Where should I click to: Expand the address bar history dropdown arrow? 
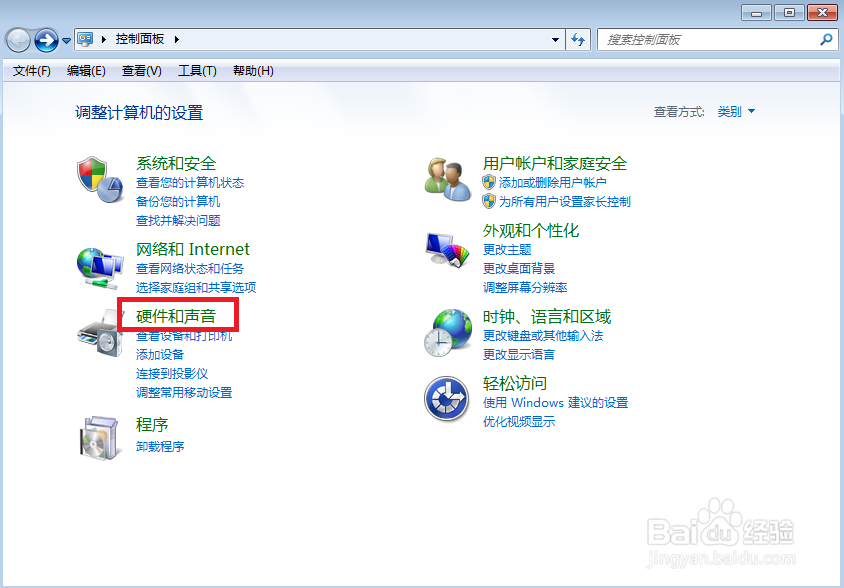[x=554, y=40]
